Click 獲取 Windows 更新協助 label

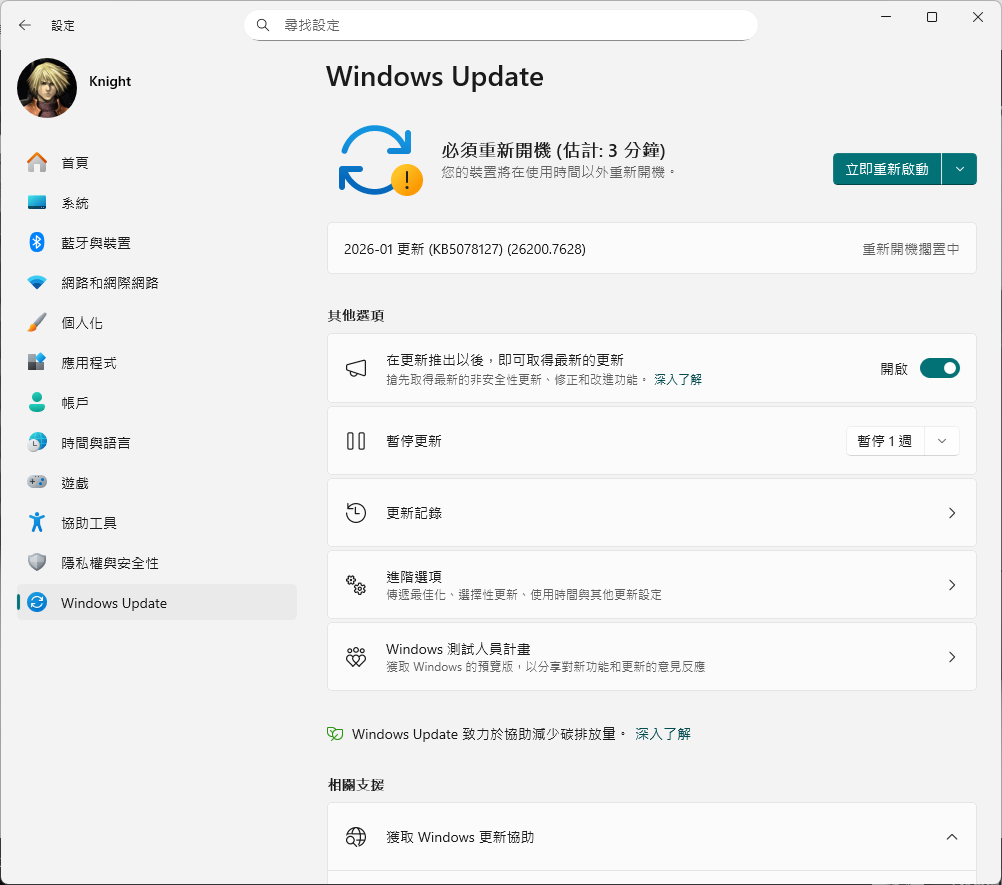460,836
